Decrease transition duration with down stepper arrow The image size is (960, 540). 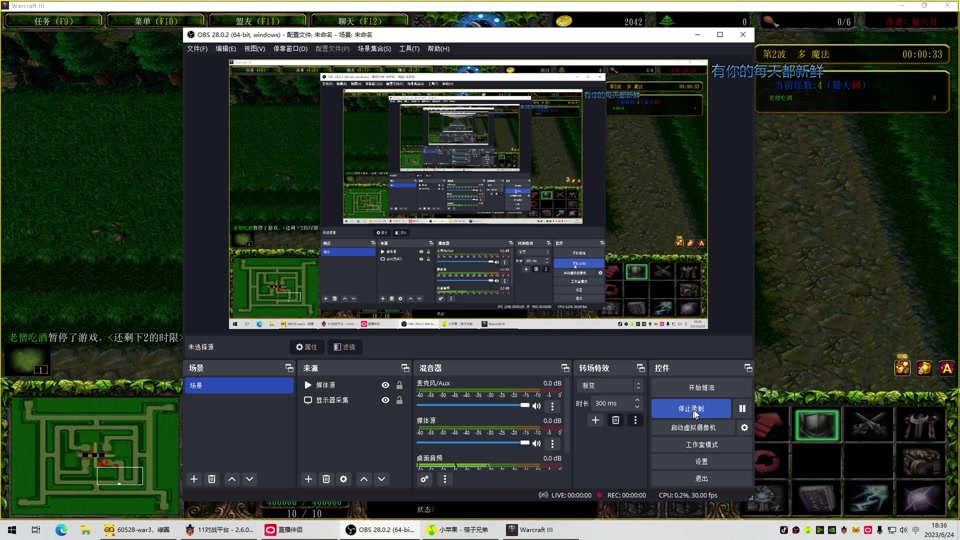[x=637, y=407]
